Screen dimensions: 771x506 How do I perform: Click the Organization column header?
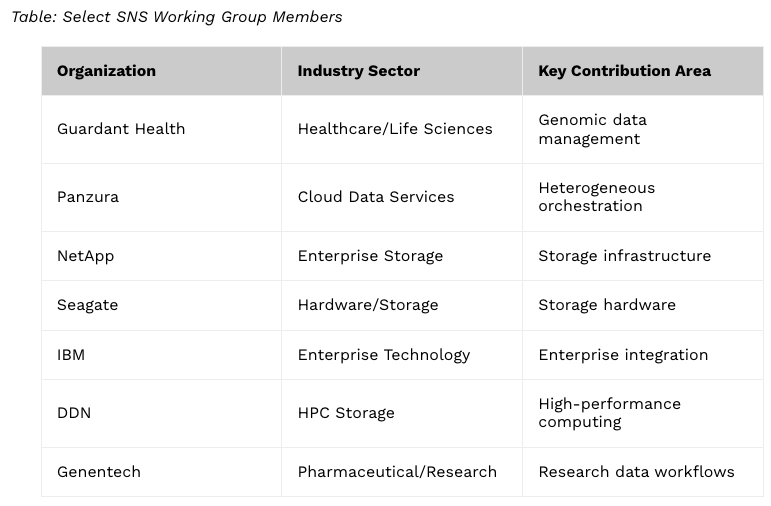pos(106,71)
